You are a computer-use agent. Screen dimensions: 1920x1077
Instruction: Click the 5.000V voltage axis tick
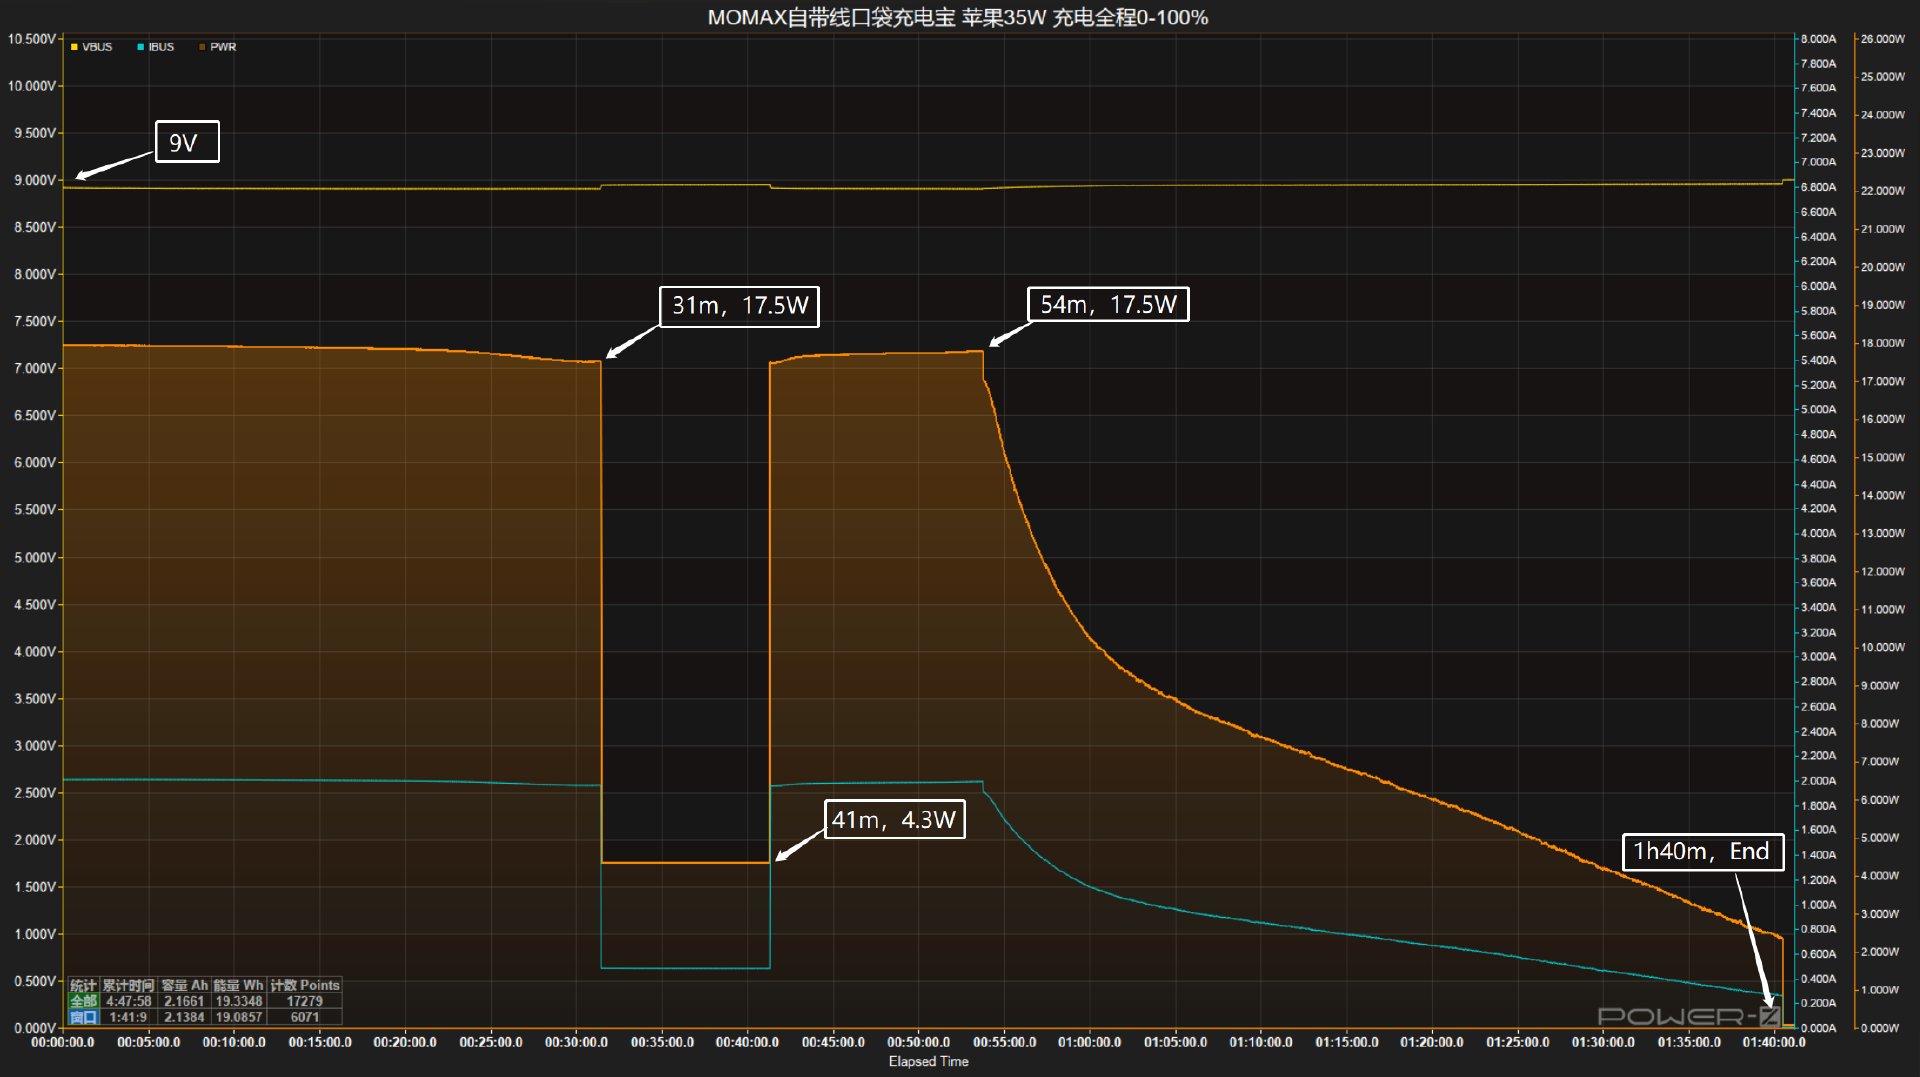tap(34, 557)
